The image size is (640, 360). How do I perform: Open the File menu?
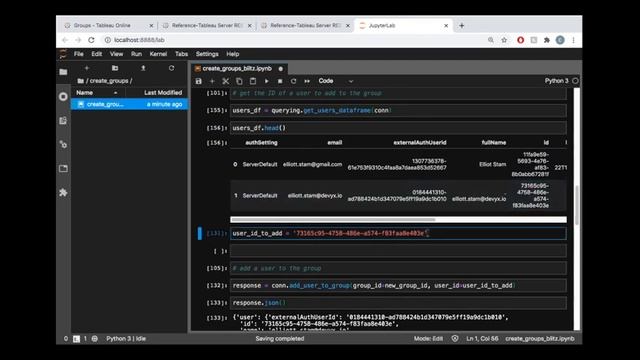[79, 54]
